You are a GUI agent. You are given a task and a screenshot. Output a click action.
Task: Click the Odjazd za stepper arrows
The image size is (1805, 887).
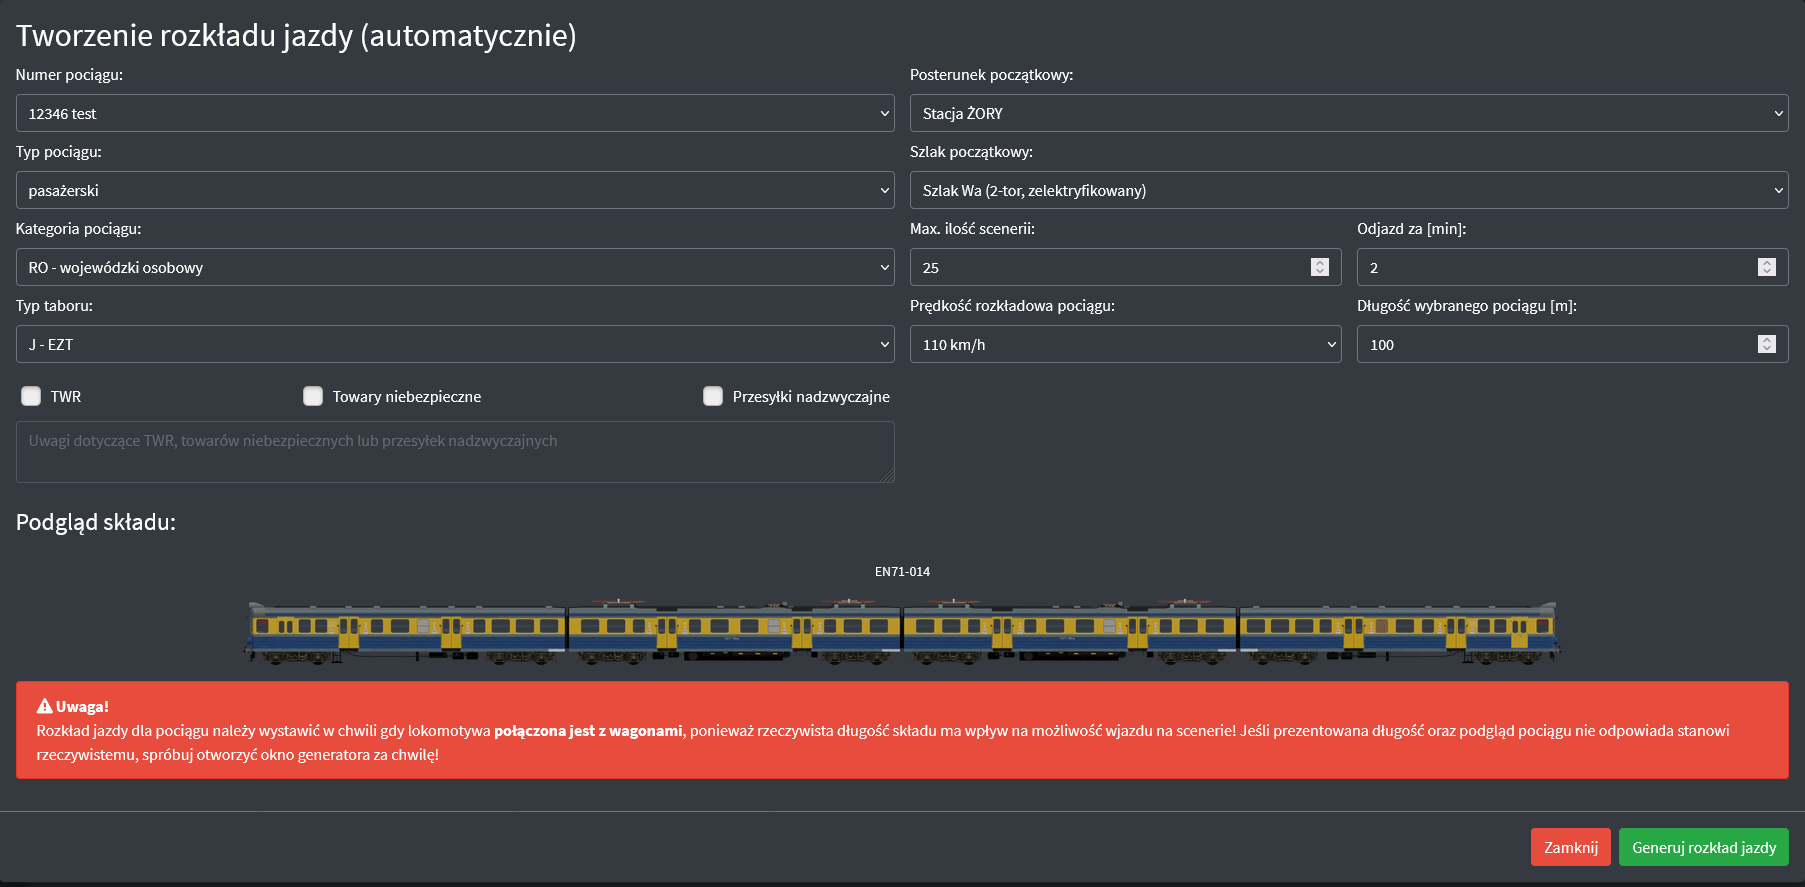click(x=1766, y=267)
